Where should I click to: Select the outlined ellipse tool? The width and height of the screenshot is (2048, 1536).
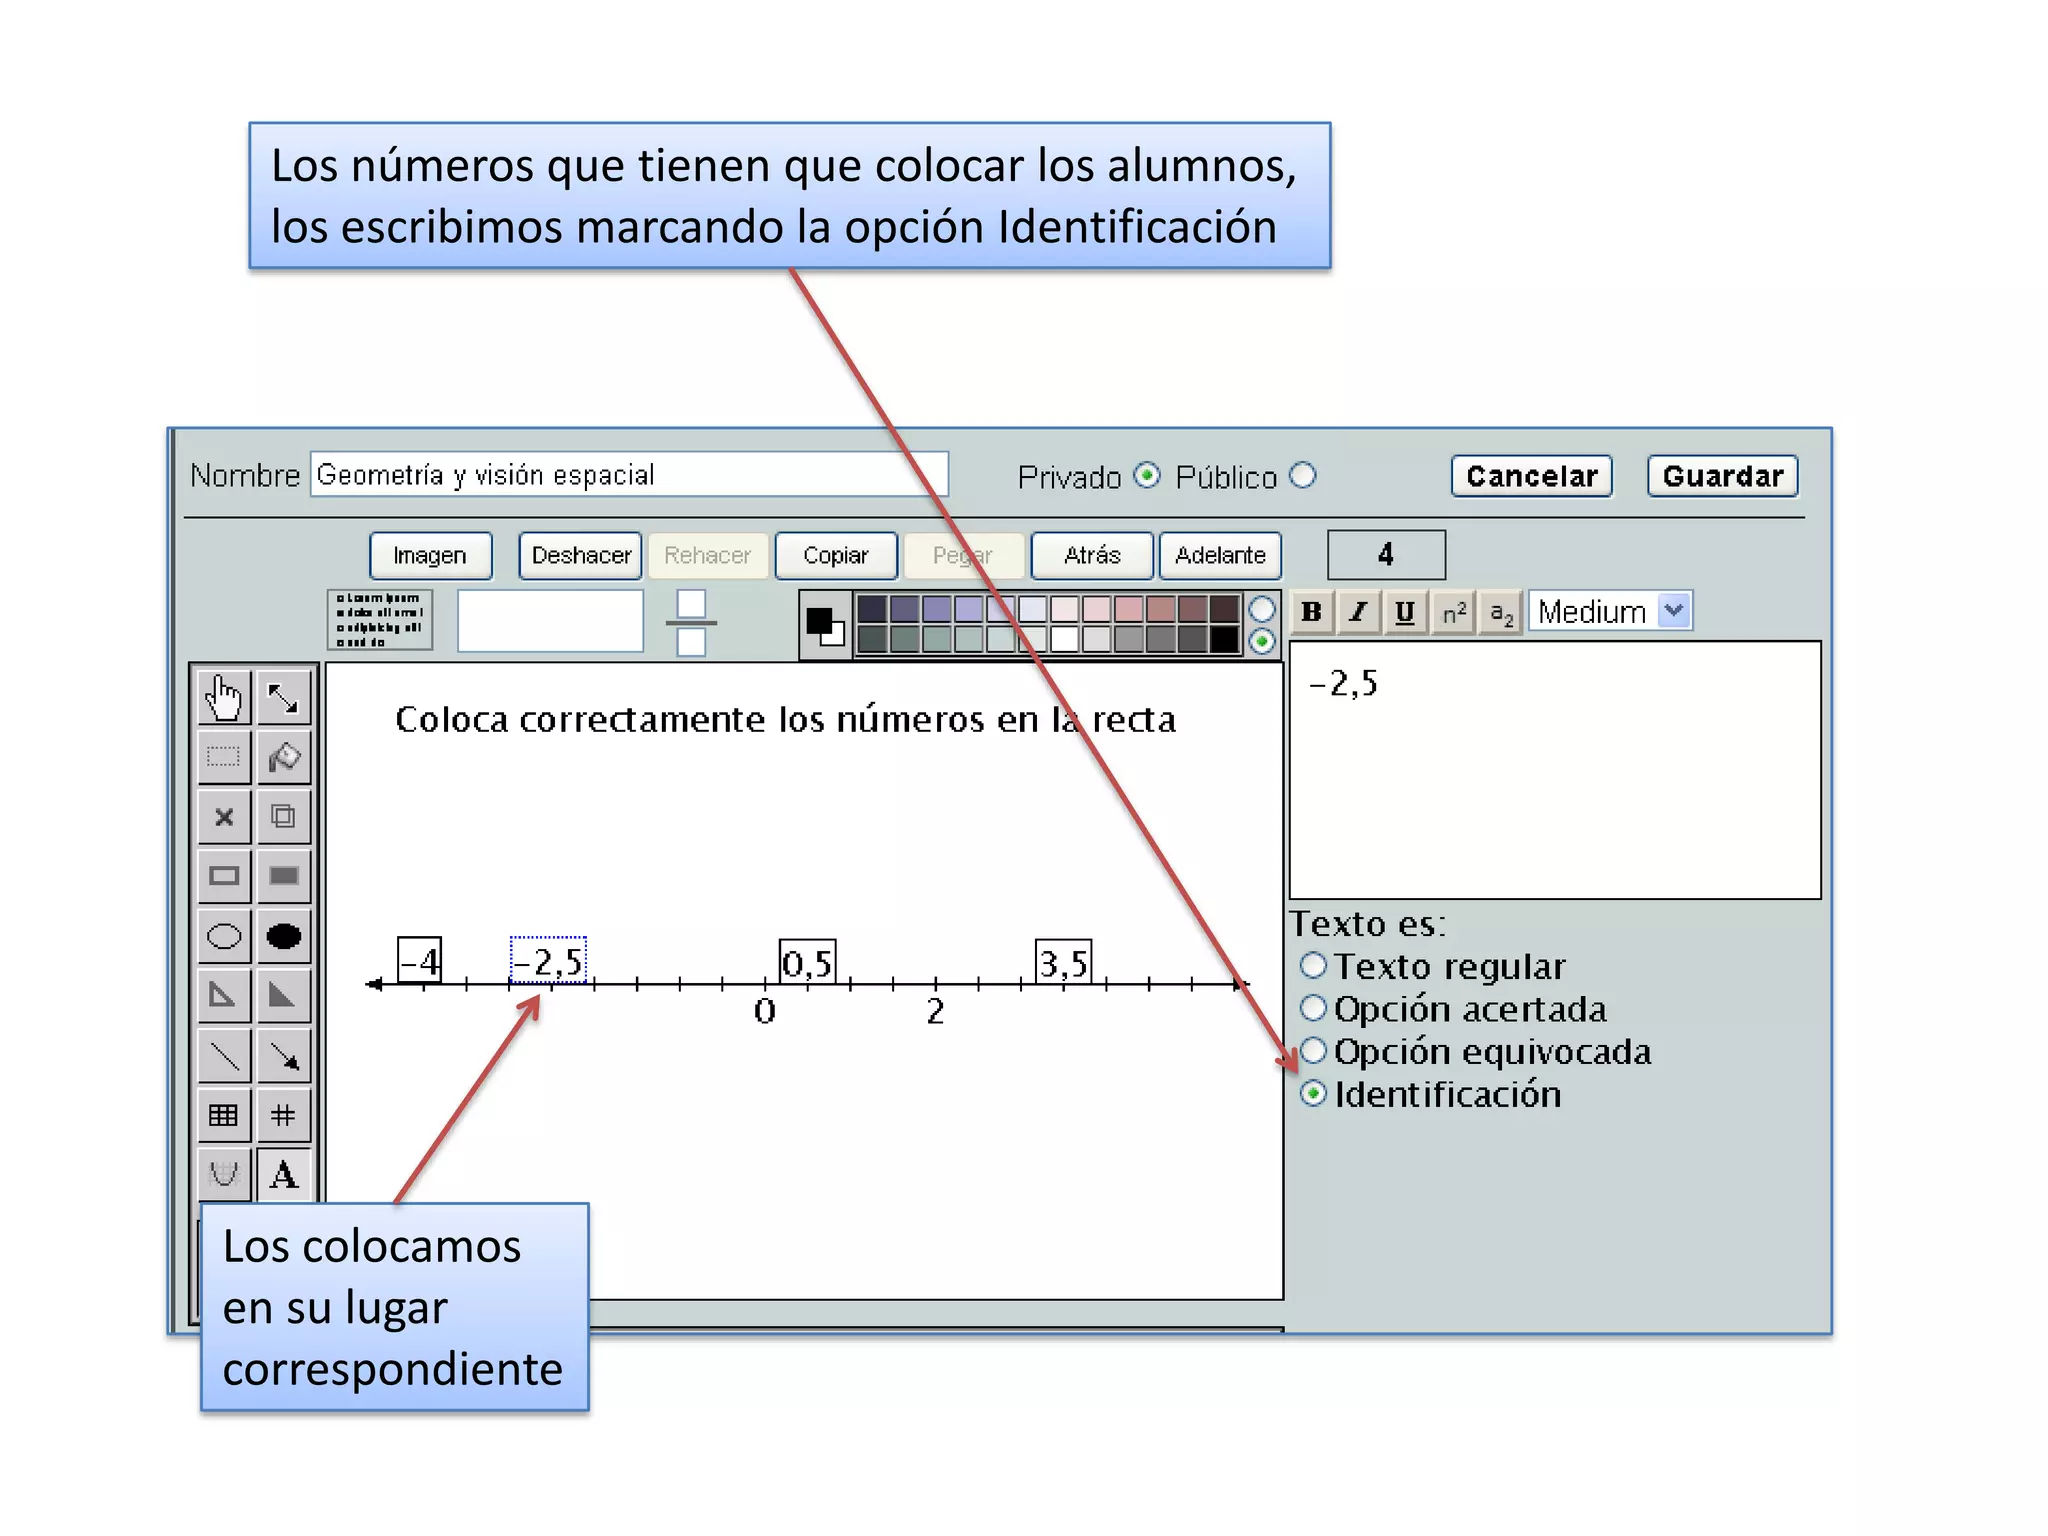pyautogui.click(x=224, y=937)
